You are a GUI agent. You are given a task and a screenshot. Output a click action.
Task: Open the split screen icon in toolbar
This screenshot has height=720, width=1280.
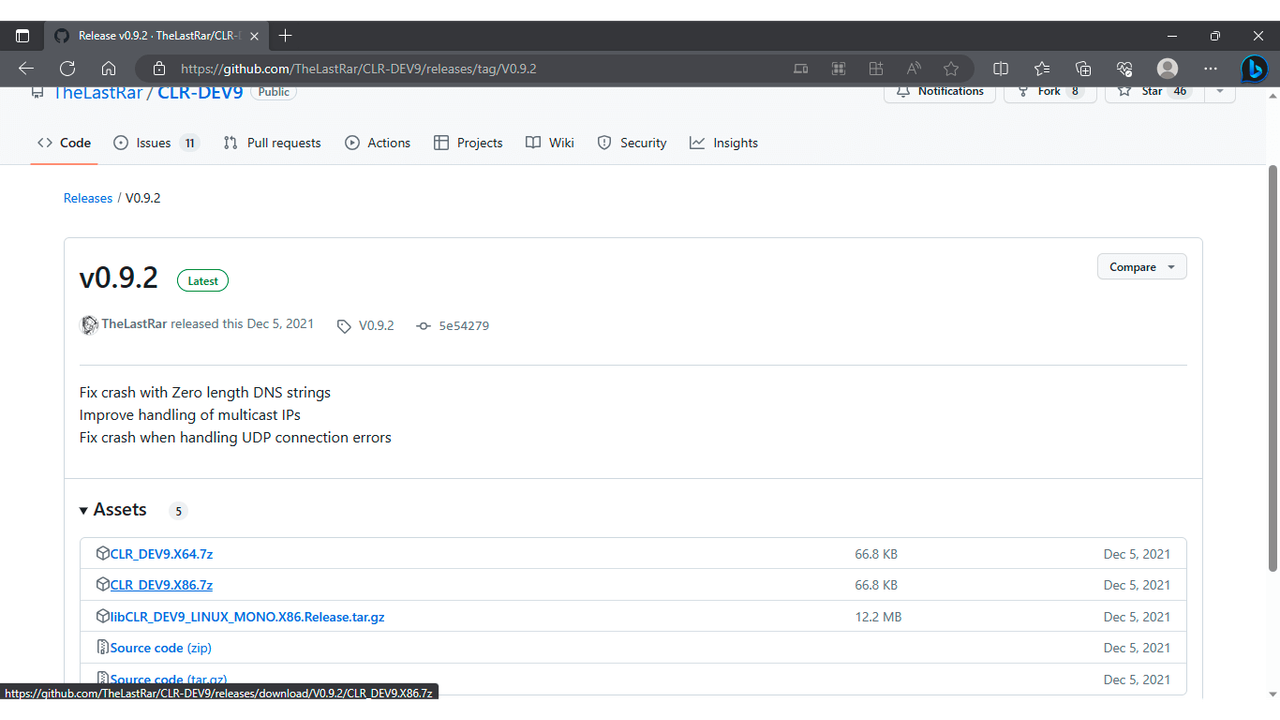(1000, 69)
